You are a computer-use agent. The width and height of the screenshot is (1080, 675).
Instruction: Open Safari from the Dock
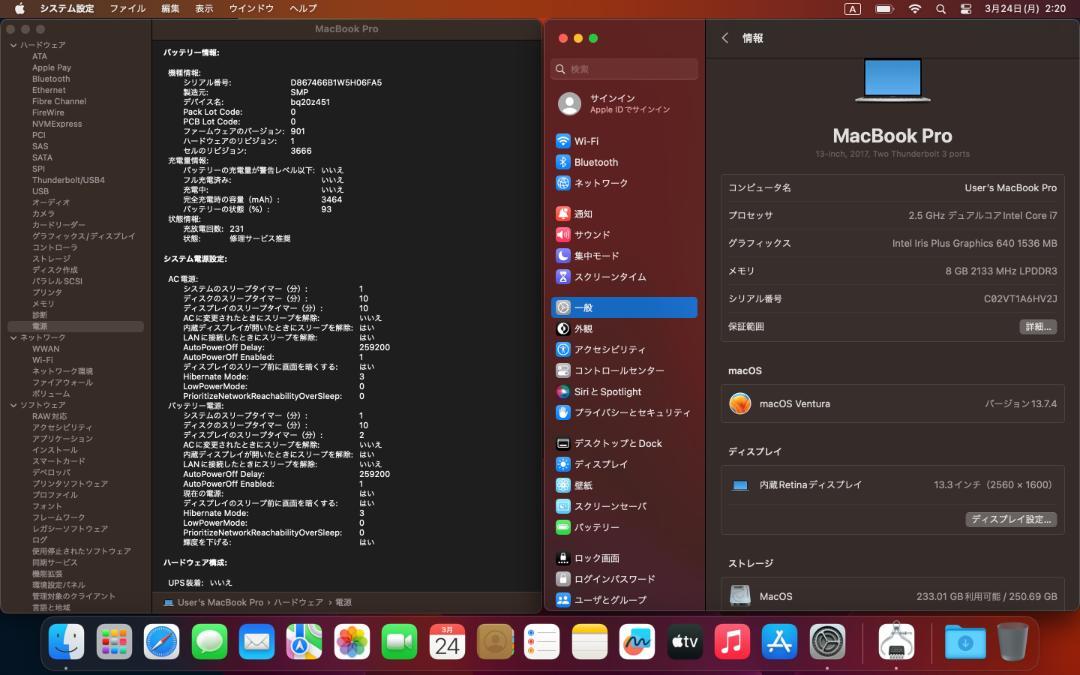tap(161, 643)
